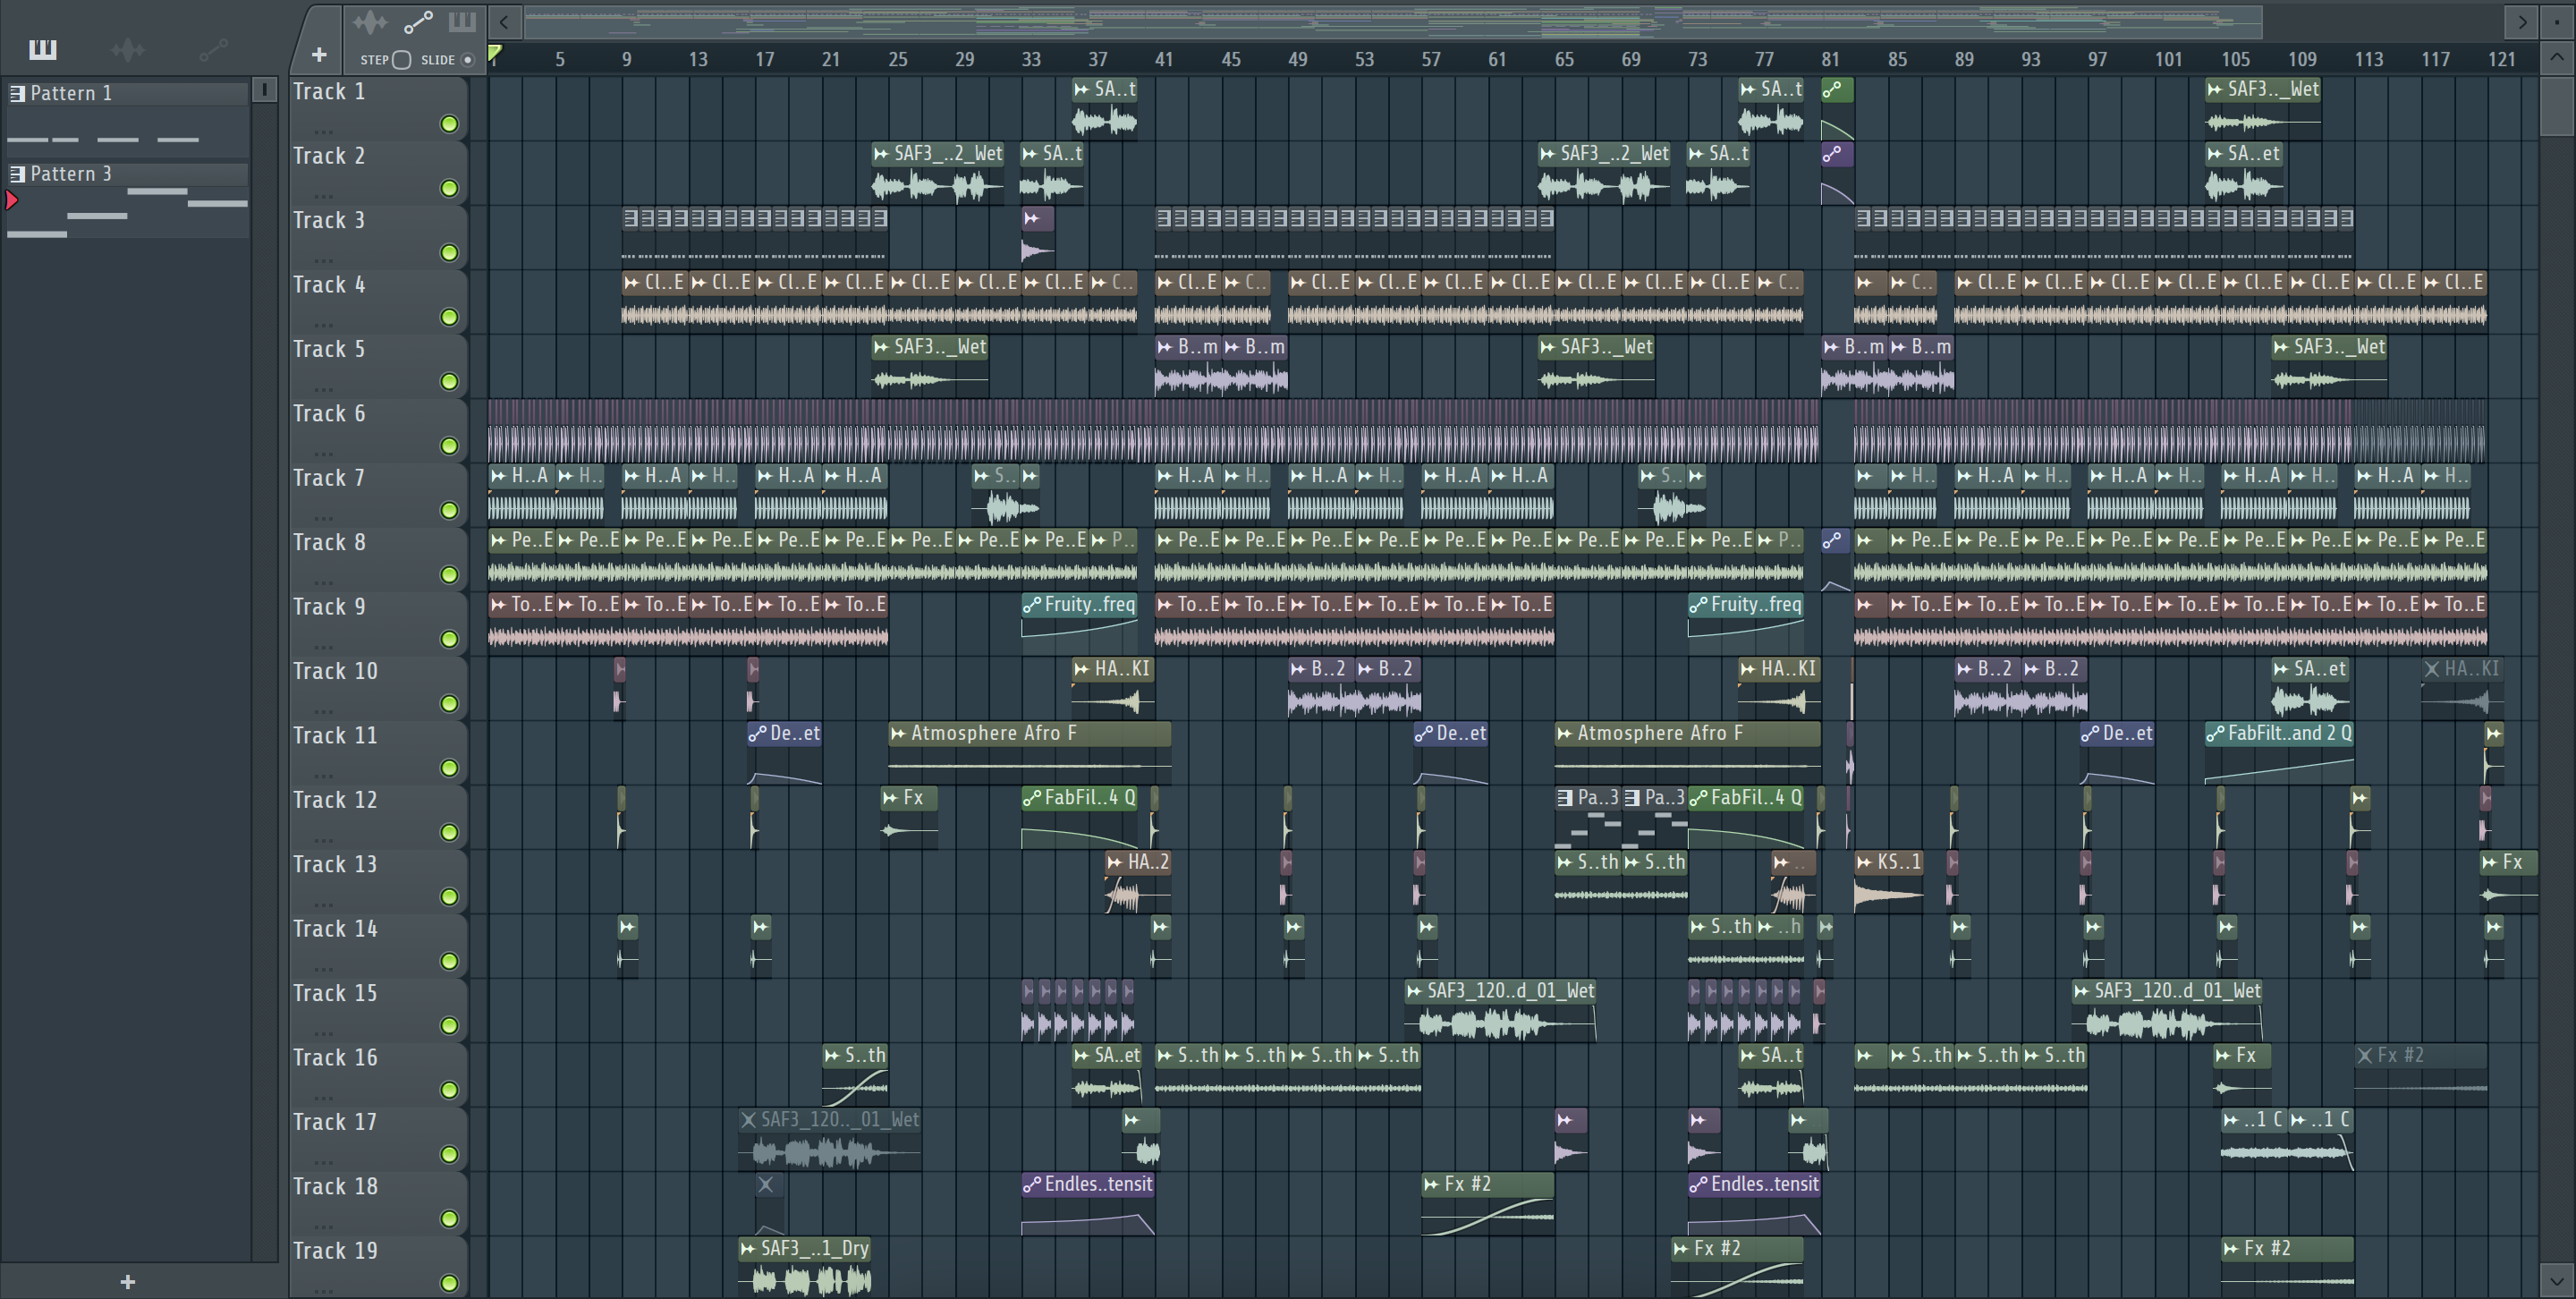Open clip menu of HA..2 clip on Track 13
The image size is (2576, 1299).
tap(1114, 862)
